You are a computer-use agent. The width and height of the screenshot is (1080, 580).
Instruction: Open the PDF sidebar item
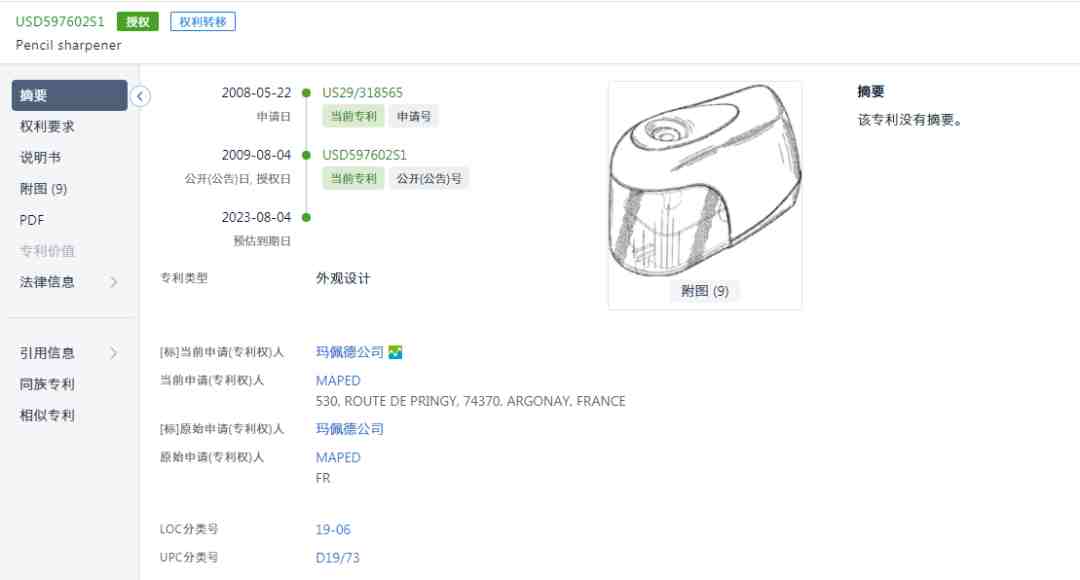[x=32, y=220]
